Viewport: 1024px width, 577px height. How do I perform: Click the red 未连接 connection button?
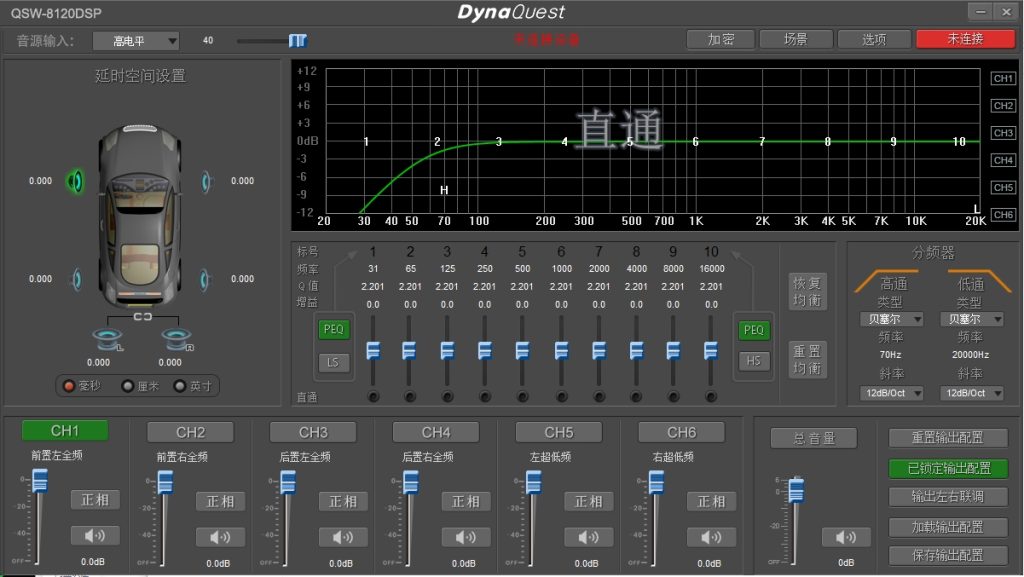[965, 39]
